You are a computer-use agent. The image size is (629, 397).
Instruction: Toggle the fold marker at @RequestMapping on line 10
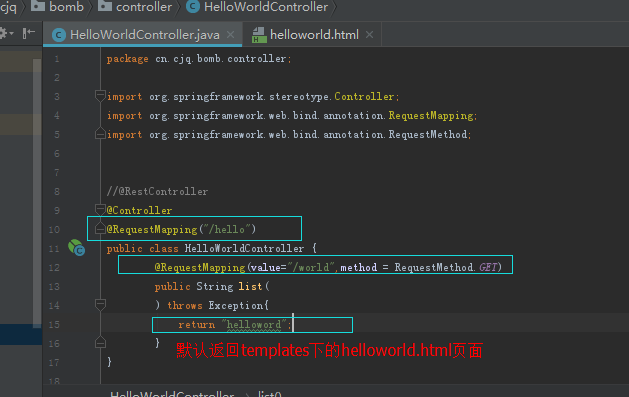(x=100, y=229)
